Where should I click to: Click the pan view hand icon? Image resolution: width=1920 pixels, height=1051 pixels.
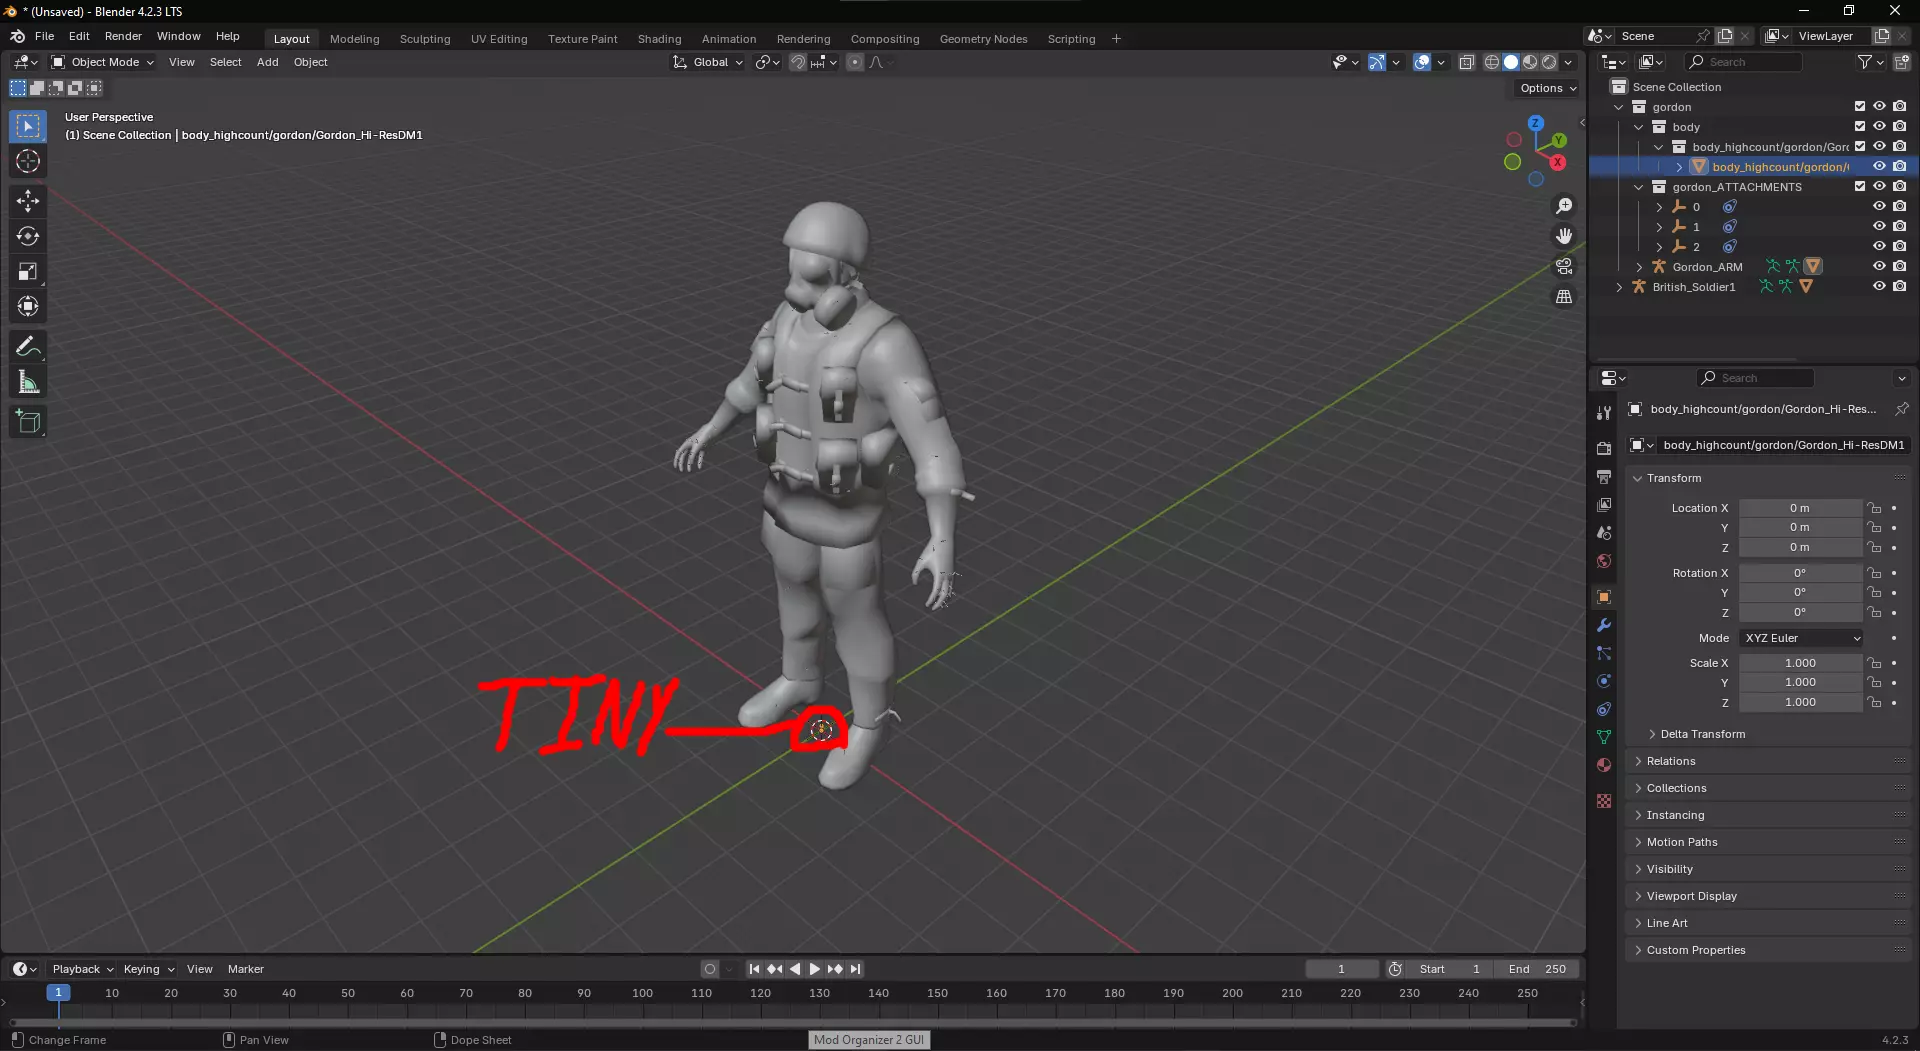point(1564,236)
